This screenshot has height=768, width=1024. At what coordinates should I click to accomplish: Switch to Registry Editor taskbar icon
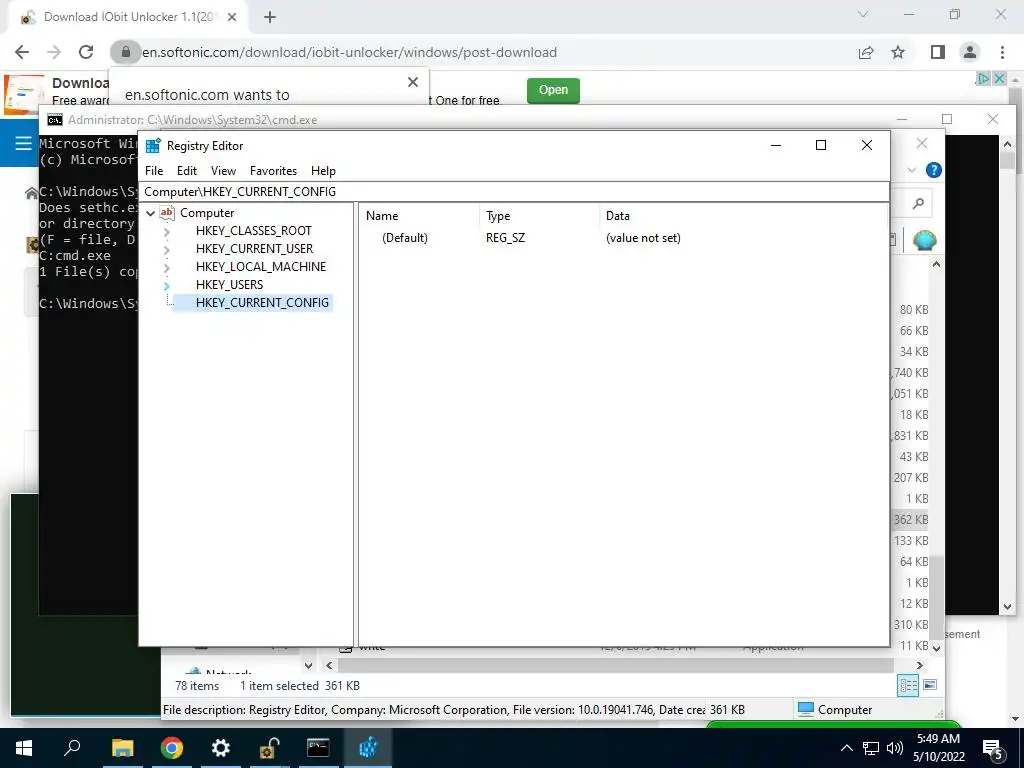pos(368,748)
